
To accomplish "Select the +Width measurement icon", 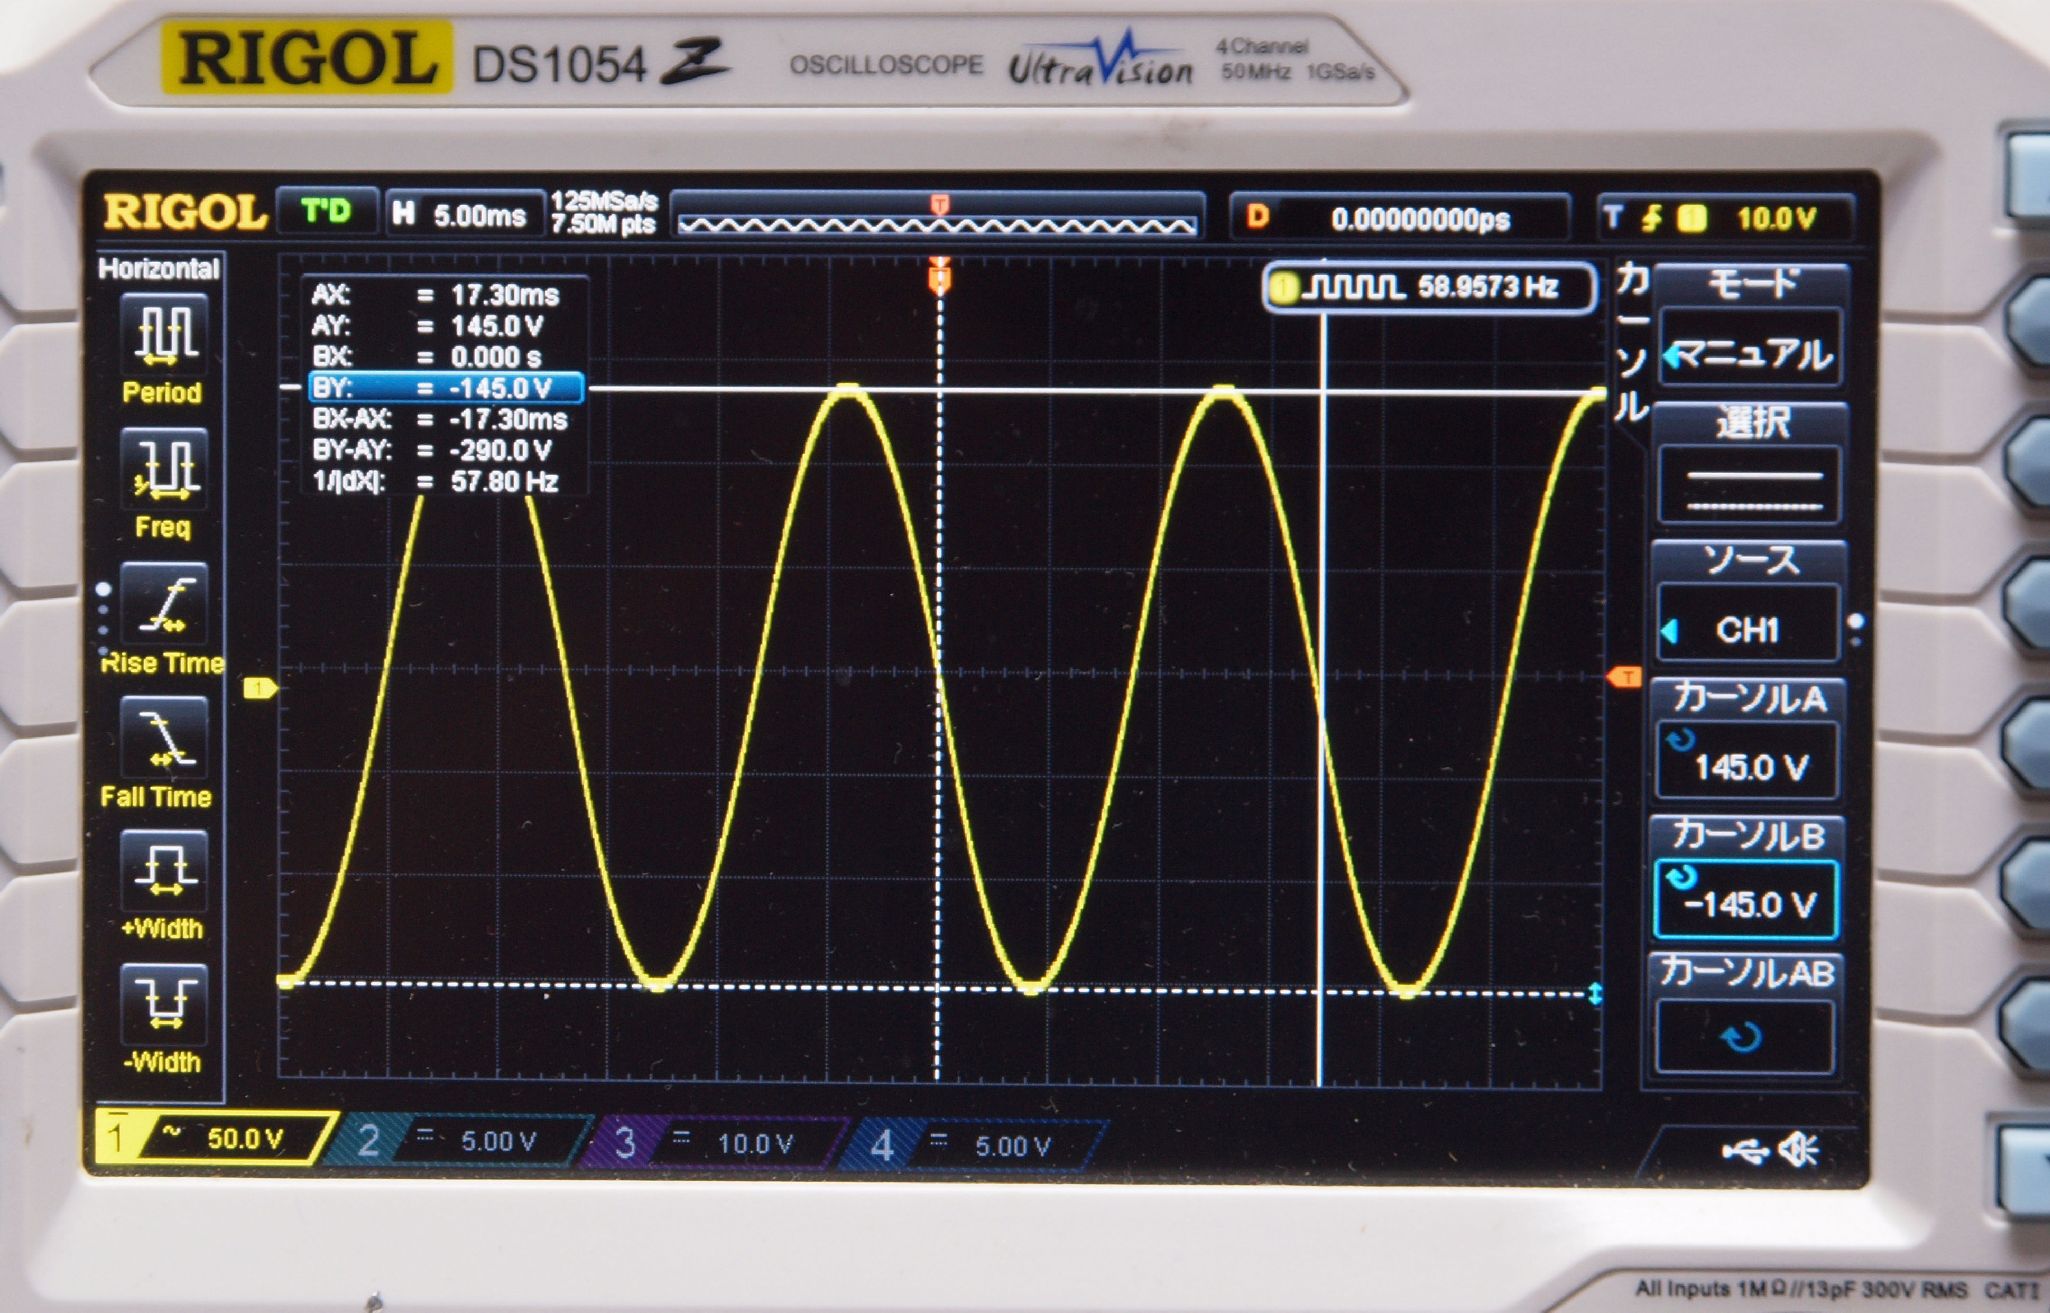I will [x=164, y=870].
